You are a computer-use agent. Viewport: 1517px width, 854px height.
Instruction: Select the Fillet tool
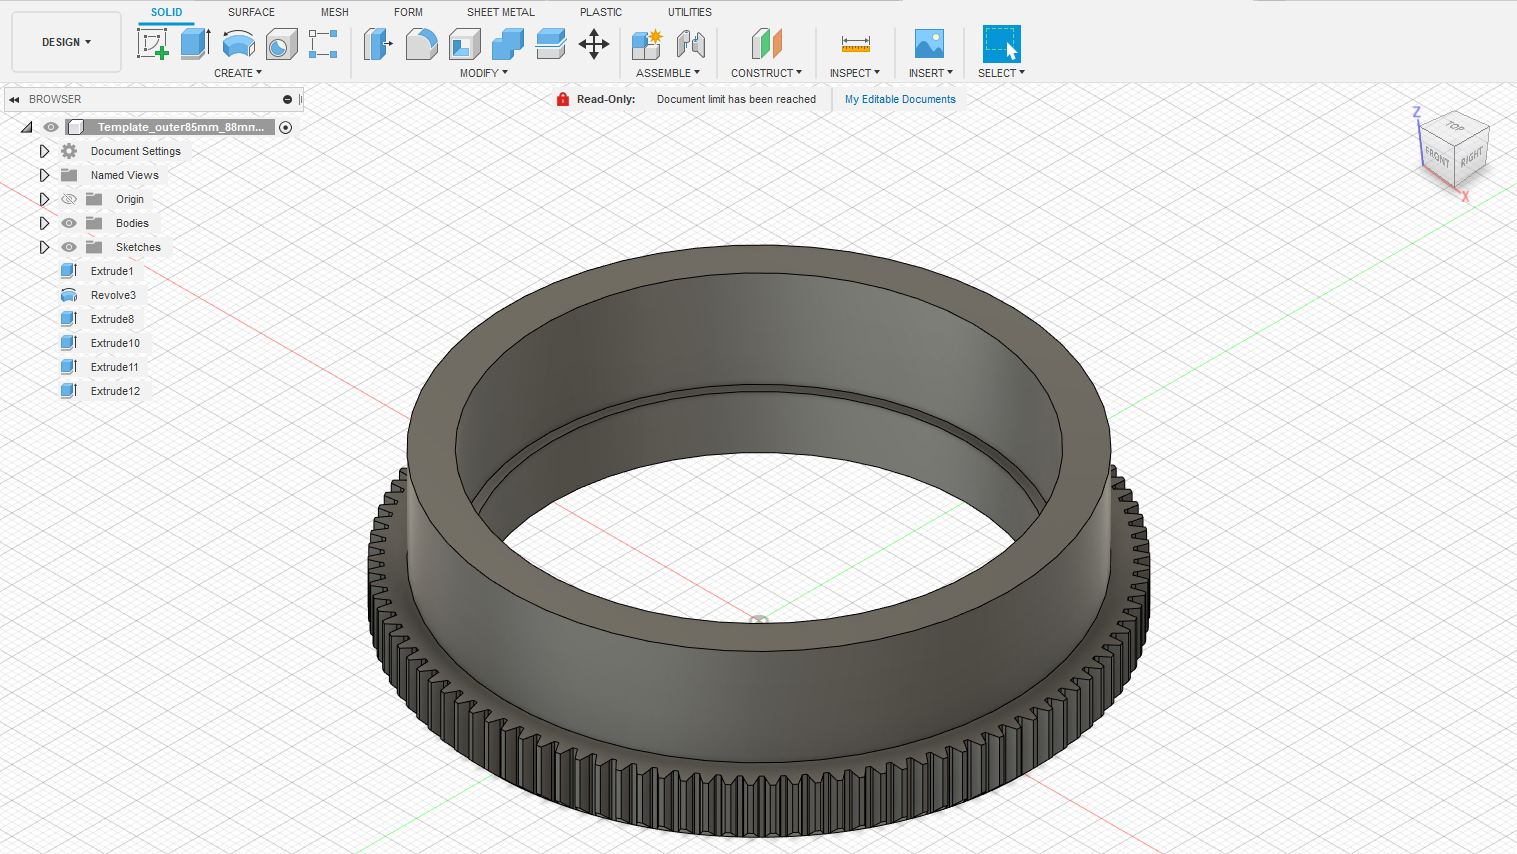click(421, 44)
